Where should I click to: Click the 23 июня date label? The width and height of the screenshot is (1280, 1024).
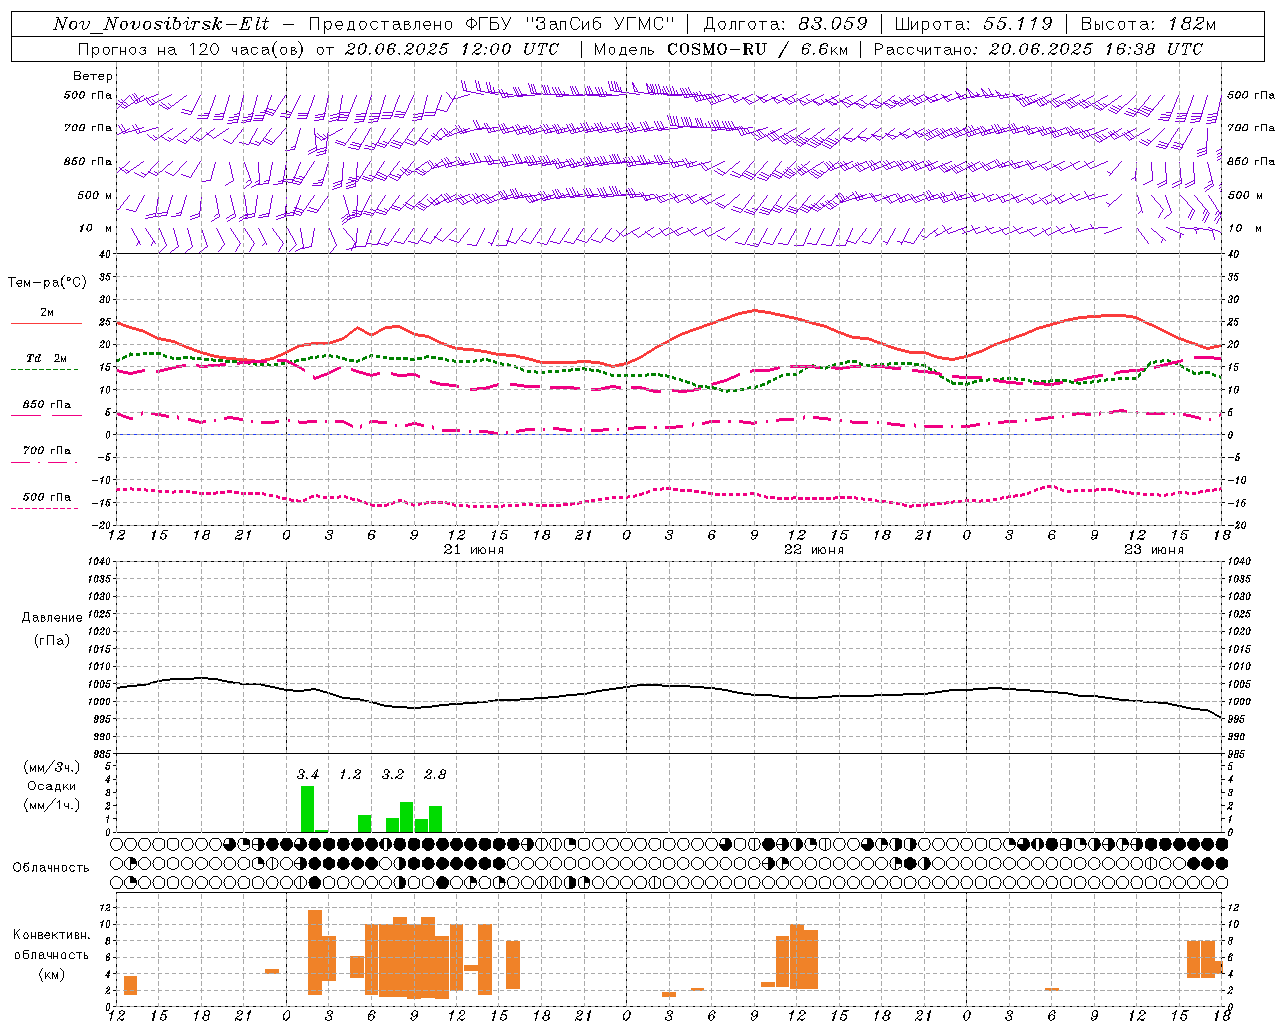click(x=1154, y=550)
